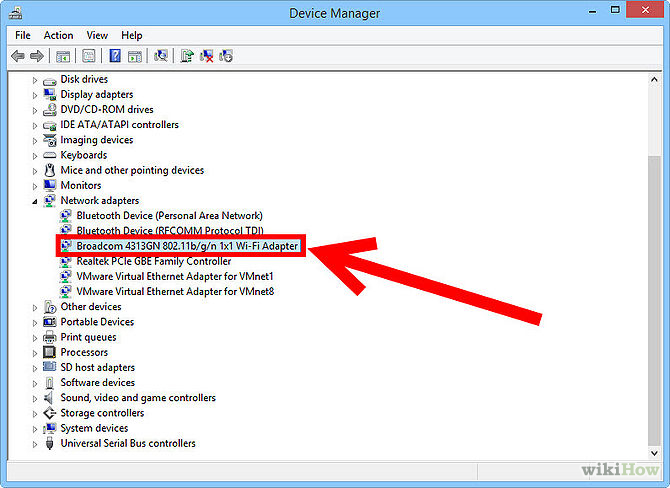670x488 pixels.
Task: Open the Action menu
Action: coord(59,35)
